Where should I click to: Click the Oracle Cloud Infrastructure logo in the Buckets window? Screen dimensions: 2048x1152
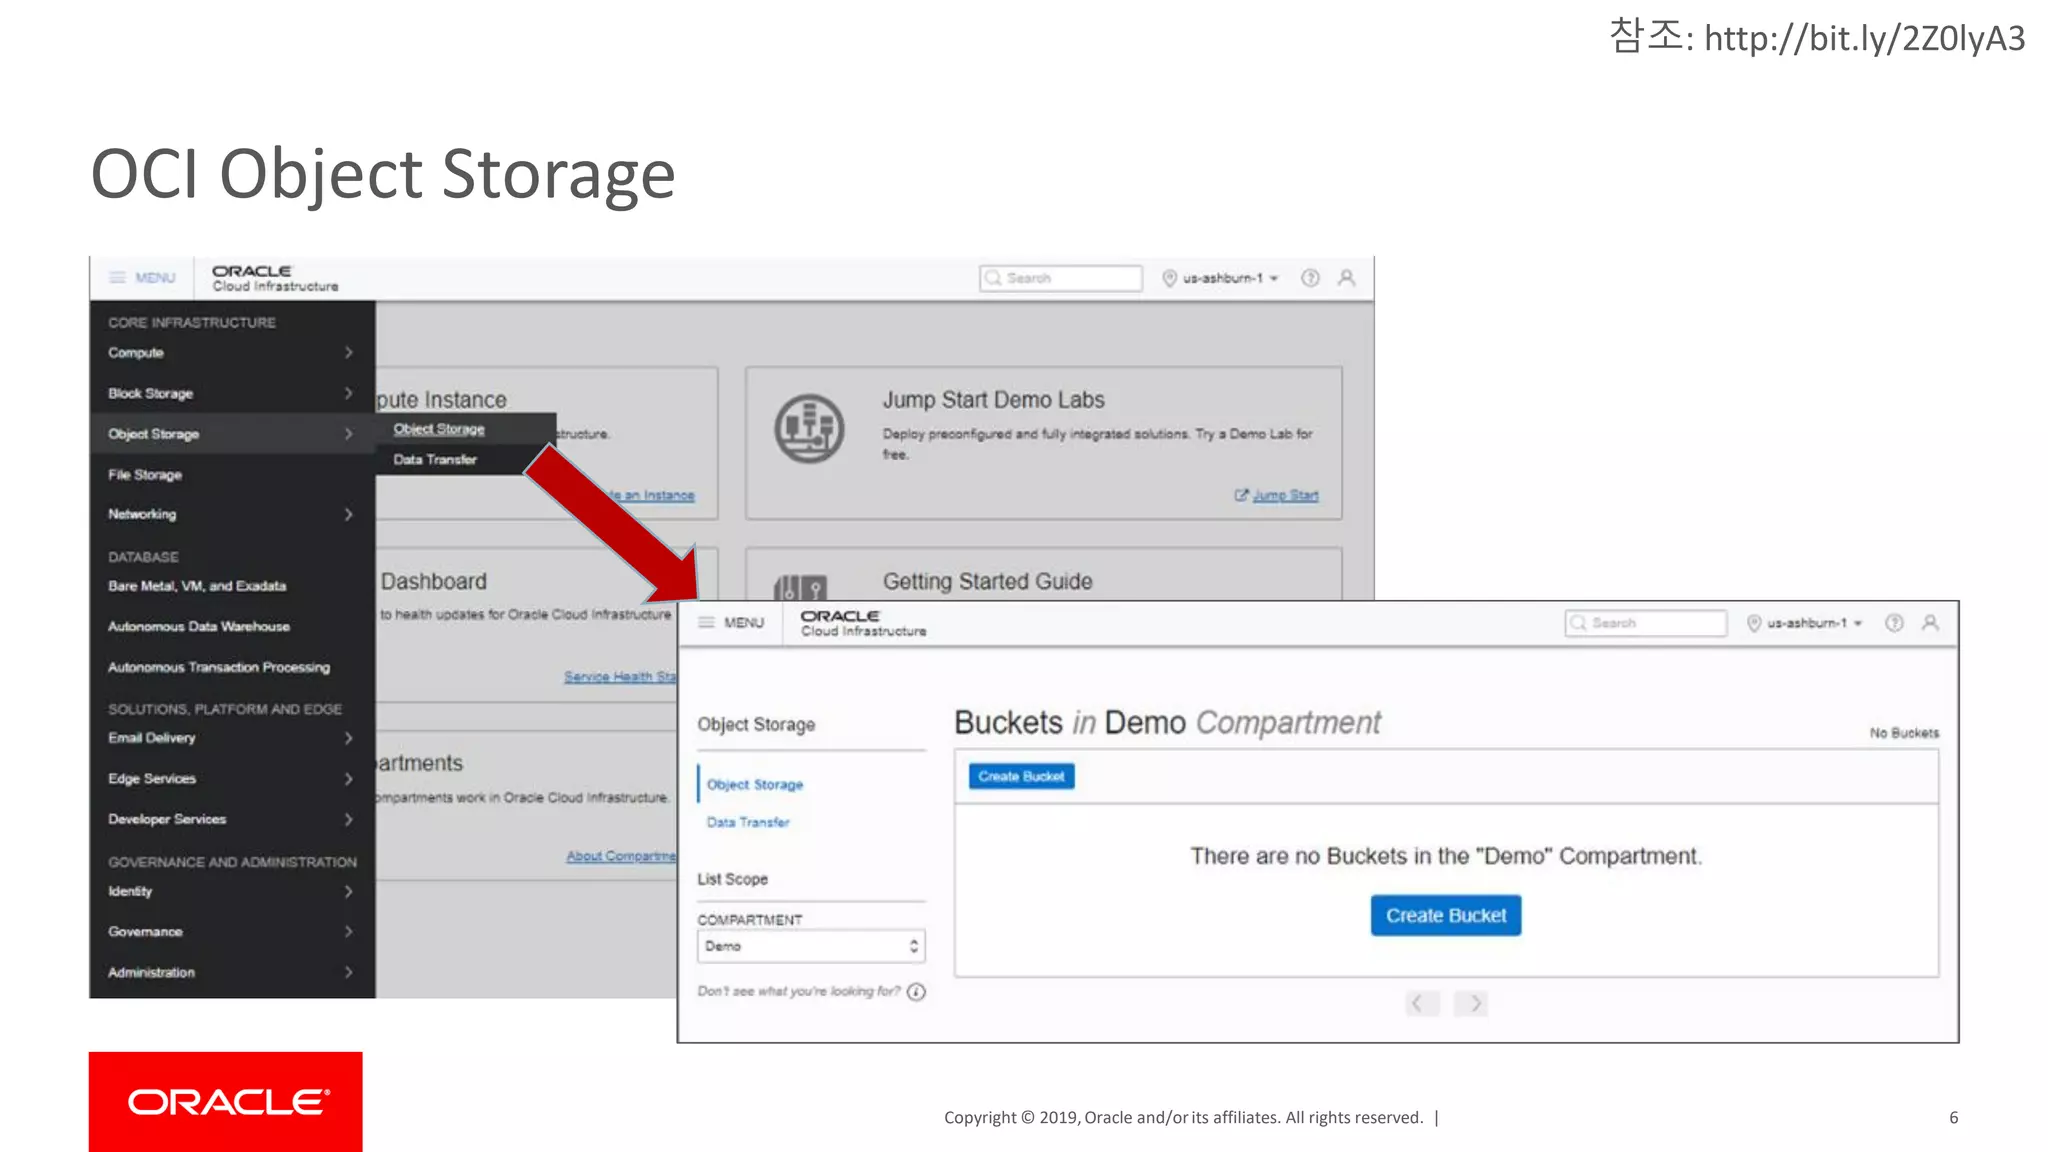pos(864,623)
